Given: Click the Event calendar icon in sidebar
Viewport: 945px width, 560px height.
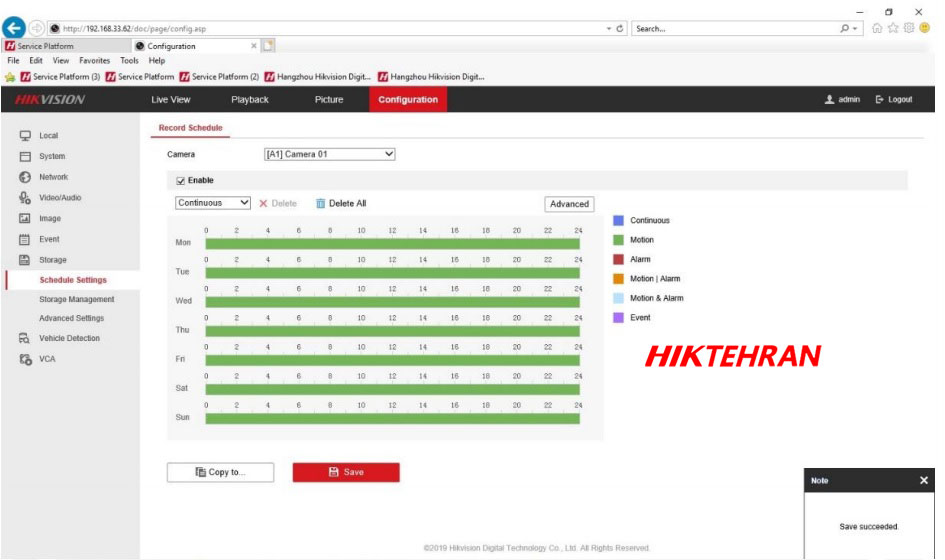Looking at the screenshot, I should [25, 239].
